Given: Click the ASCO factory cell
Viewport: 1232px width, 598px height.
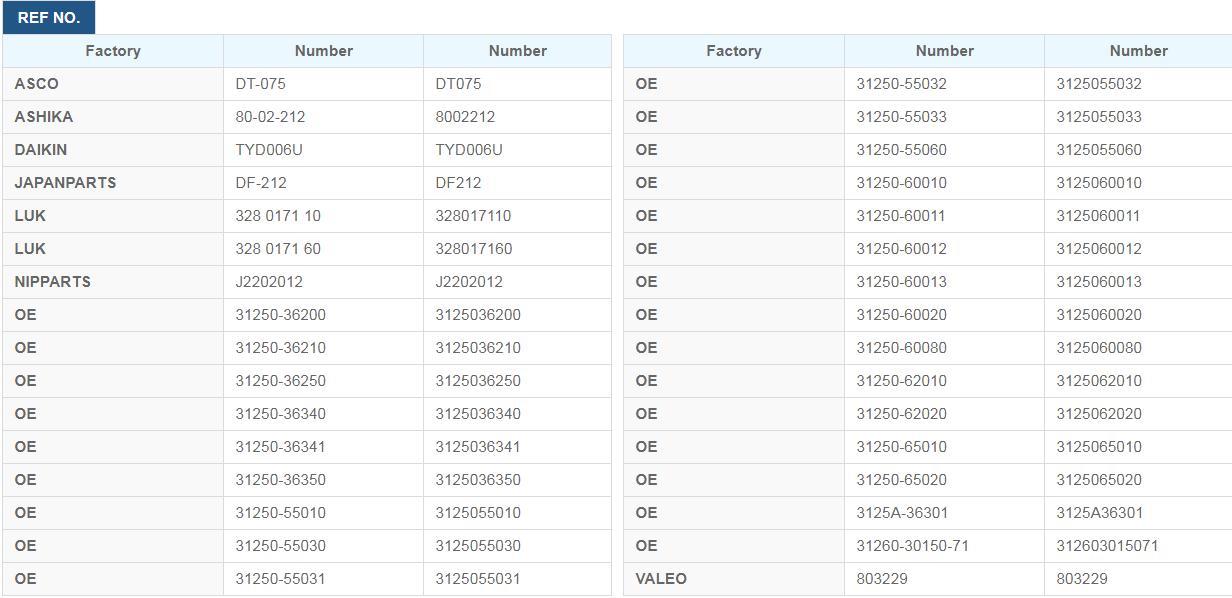Looking at the screenshot, I should click(x=113, y=84).
